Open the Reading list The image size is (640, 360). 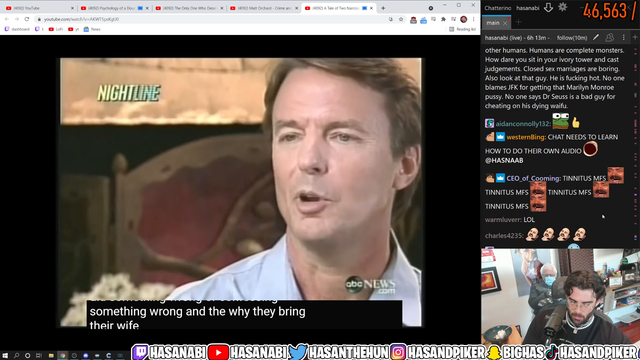[462, 29]
